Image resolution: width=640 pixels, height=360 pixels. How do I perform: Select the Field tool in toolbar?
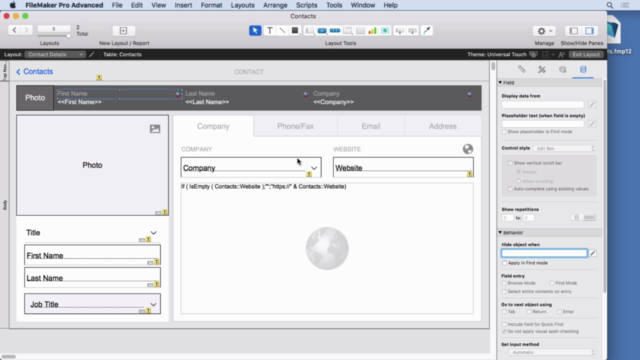[400, 31]
